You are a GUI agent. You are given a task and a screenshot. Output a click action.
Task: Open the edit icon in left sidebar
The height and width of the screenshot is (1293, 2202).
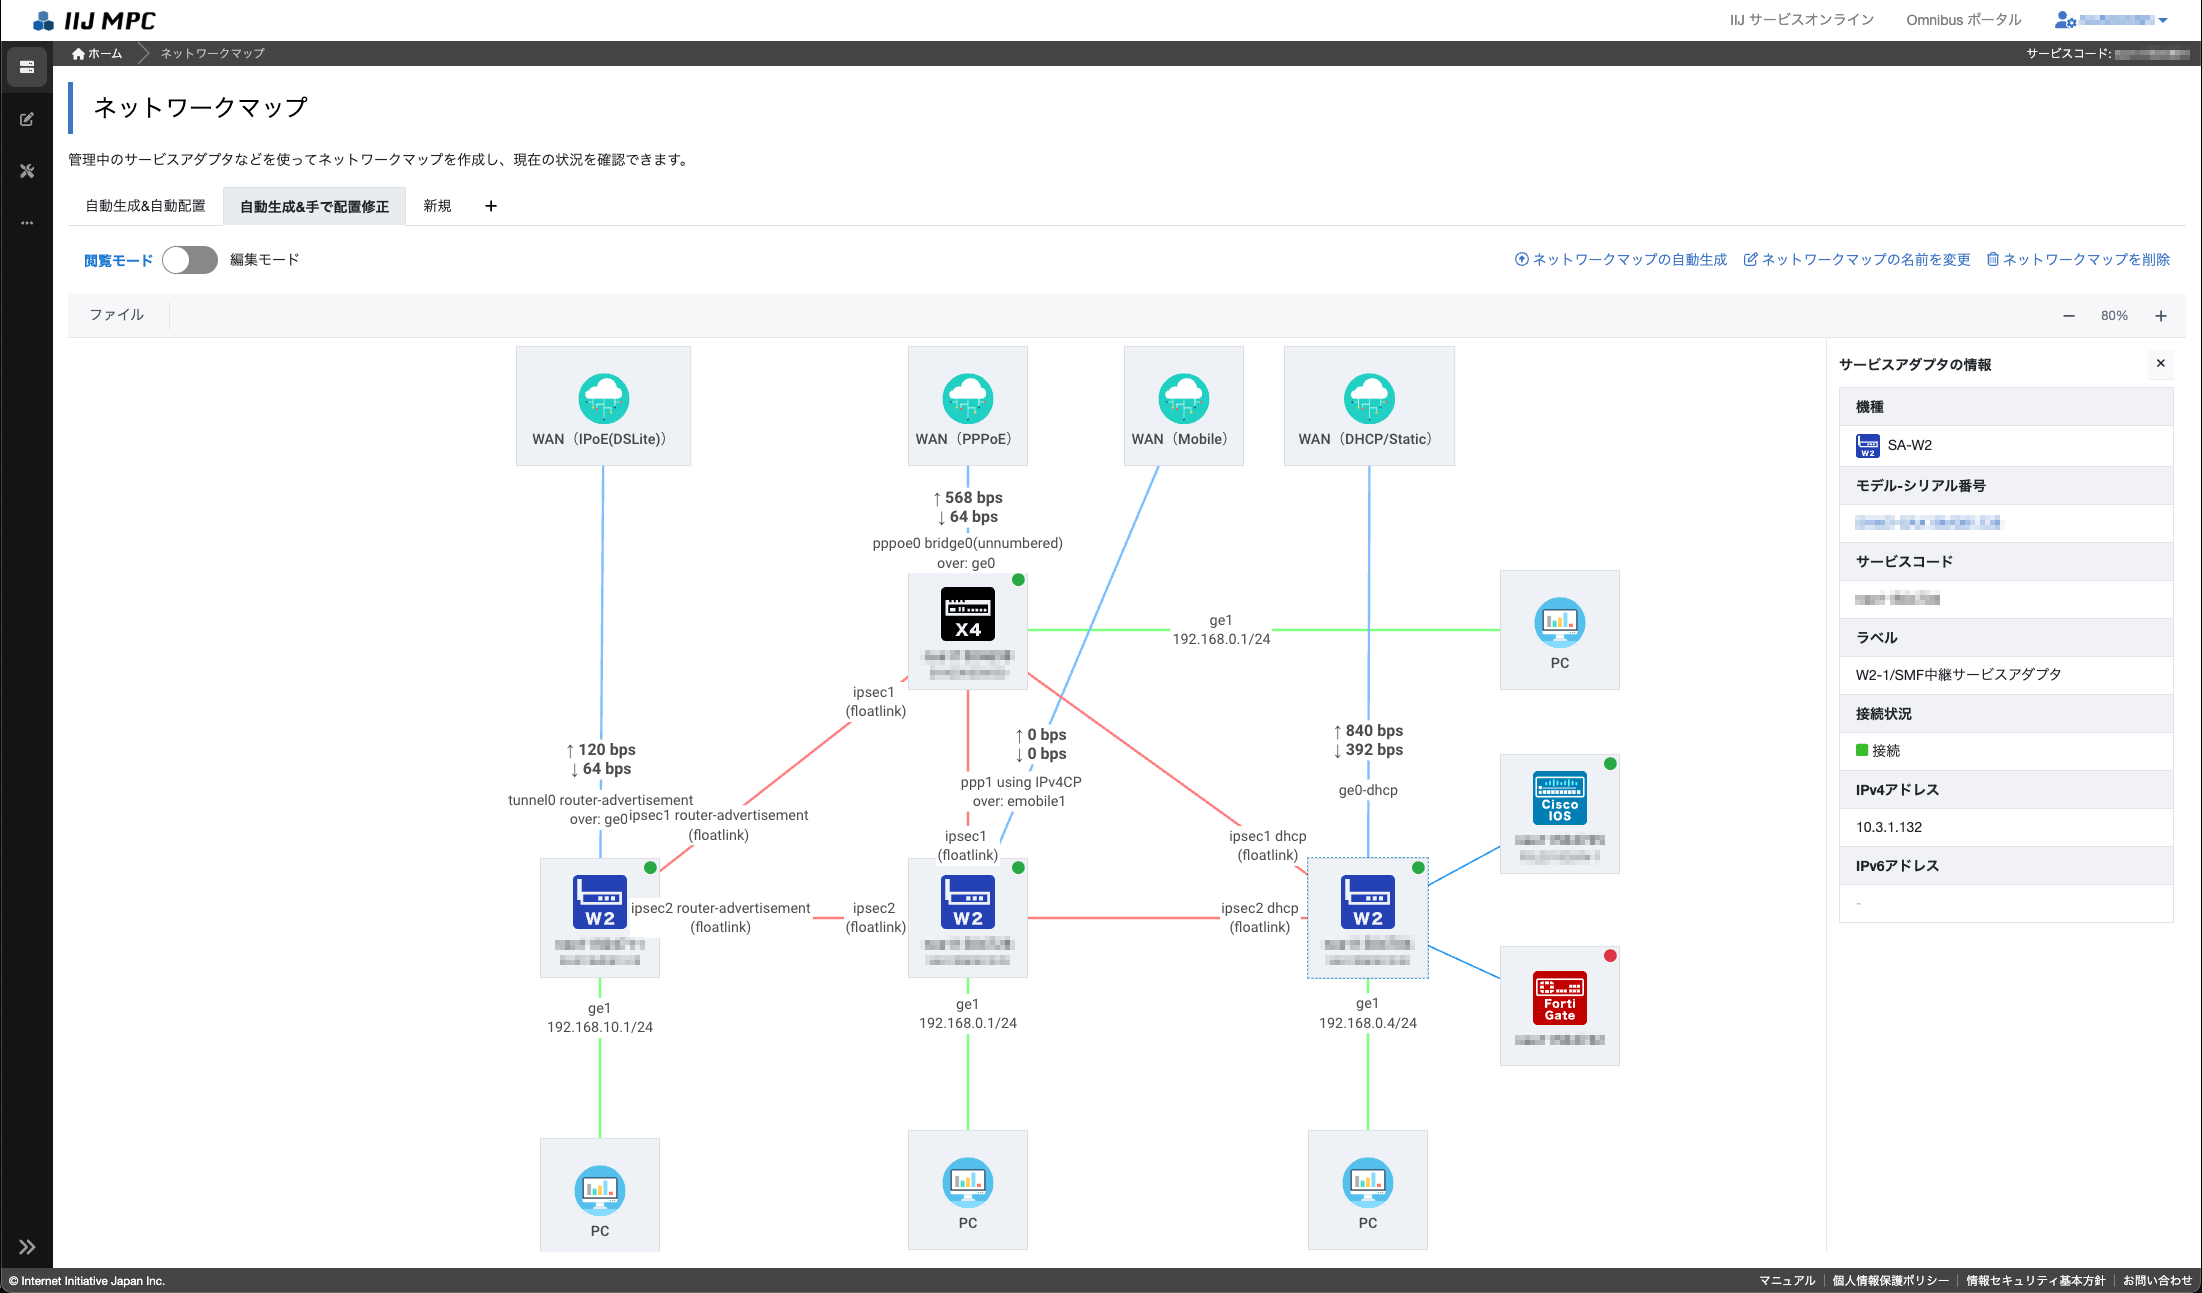coord(27,119)
